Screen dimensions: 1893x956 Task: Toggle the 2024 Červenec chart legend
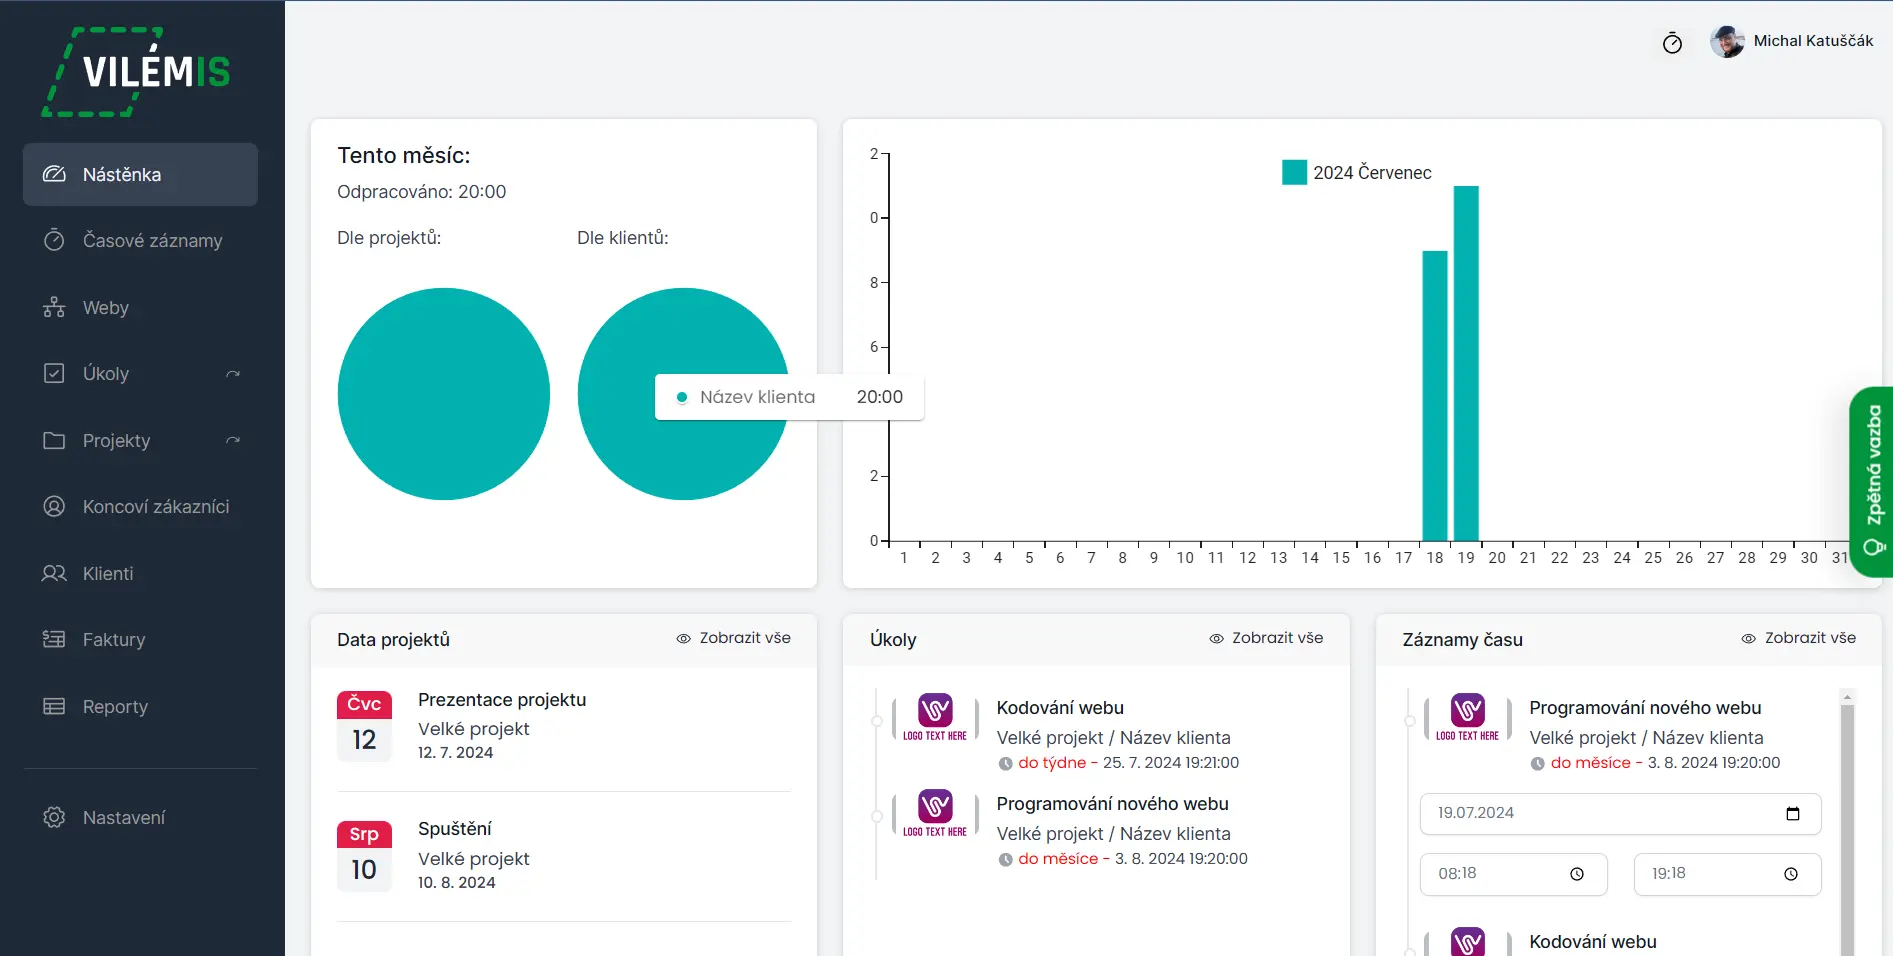pos(1357,172)
